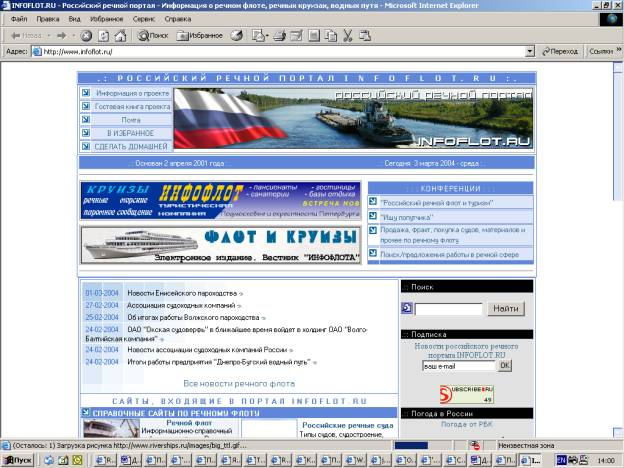Click В ИЗБРАННОЕ link
This screenshot has height=468, width=624.
click(131, 133)
